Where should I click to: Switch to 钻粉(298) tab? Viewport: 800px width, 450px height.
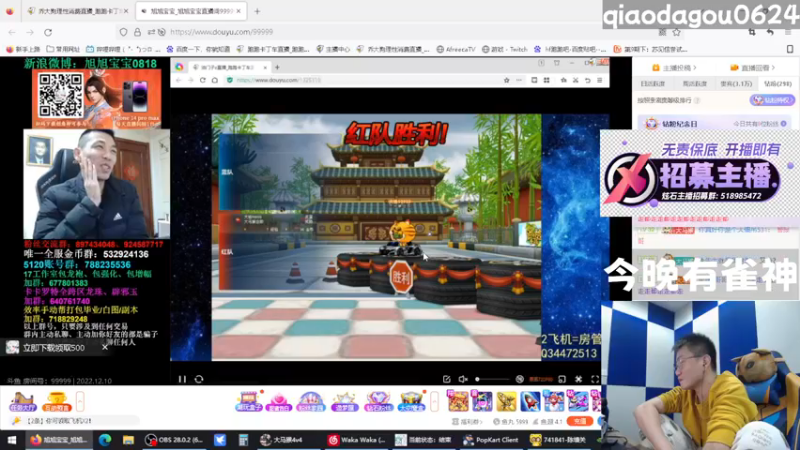(778, 84)
